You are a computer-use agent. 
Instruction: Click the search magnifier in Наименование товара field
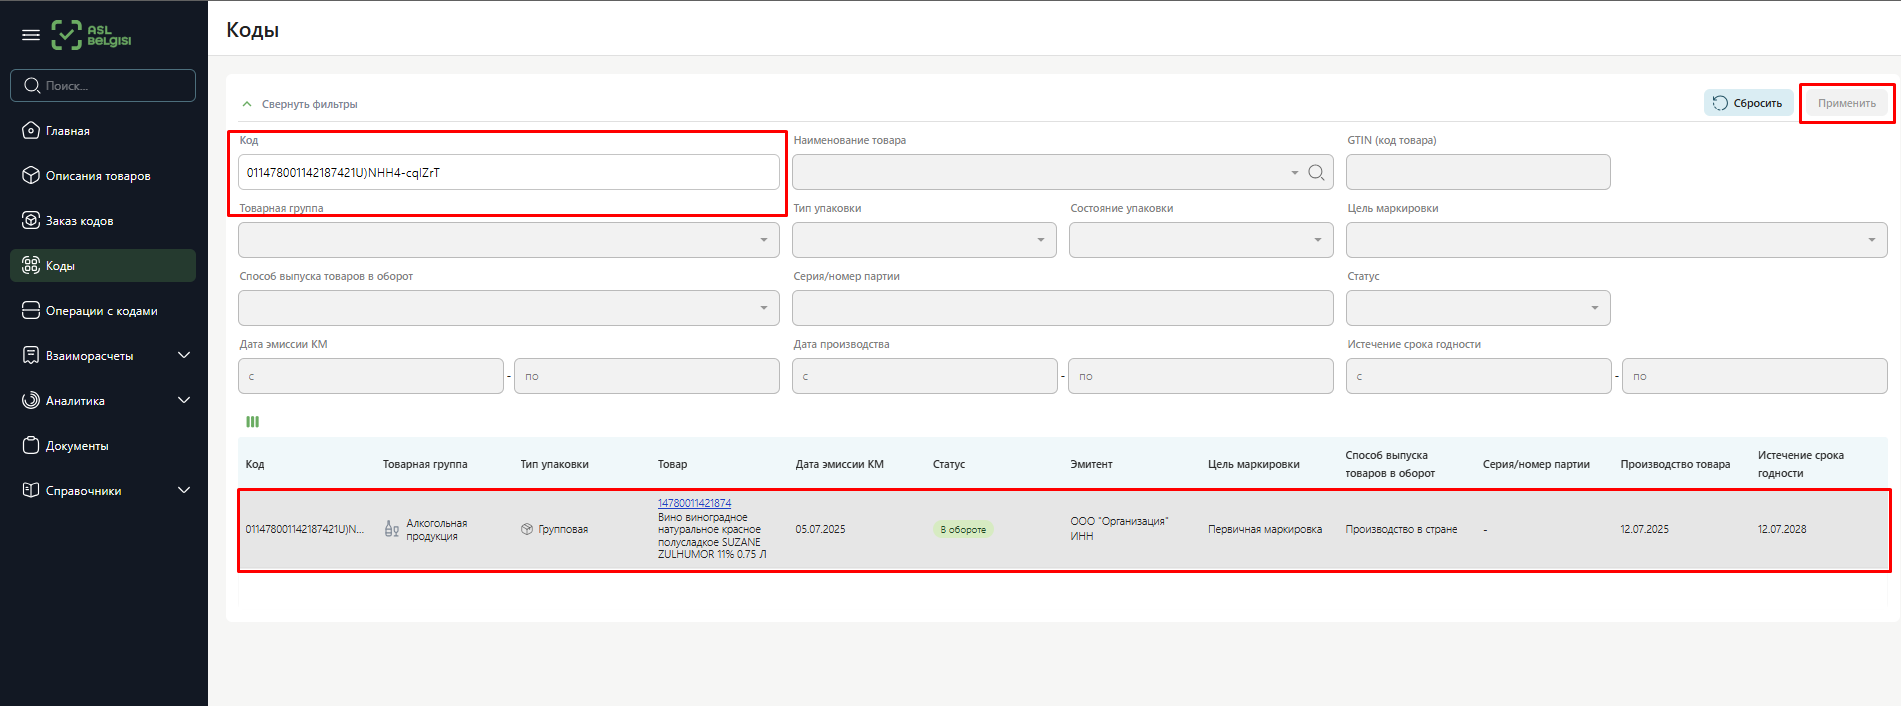[1316, 172]
